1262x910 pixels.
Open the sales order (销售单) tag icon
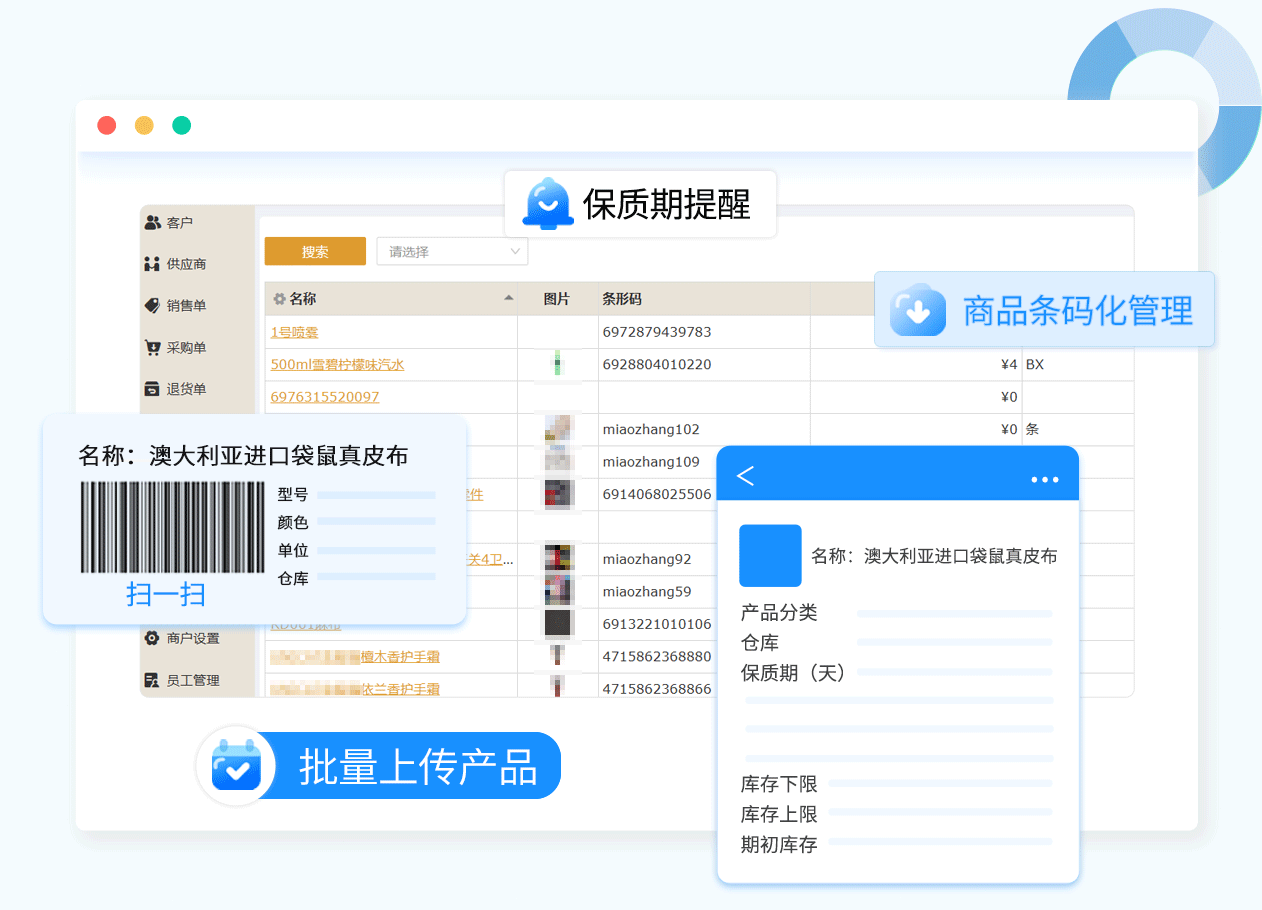[152, 306]
